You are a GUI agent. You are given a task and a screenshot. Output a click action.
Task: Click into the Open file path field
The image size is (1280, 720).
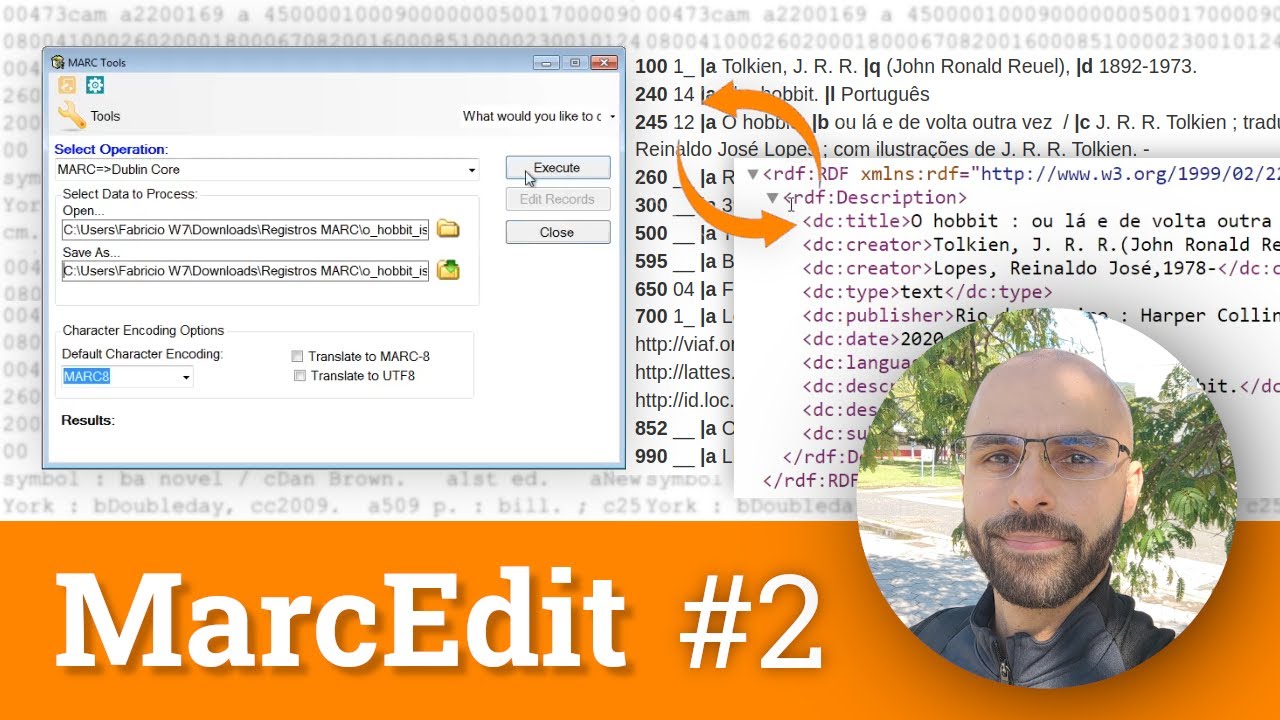click(x=245, y=229)
